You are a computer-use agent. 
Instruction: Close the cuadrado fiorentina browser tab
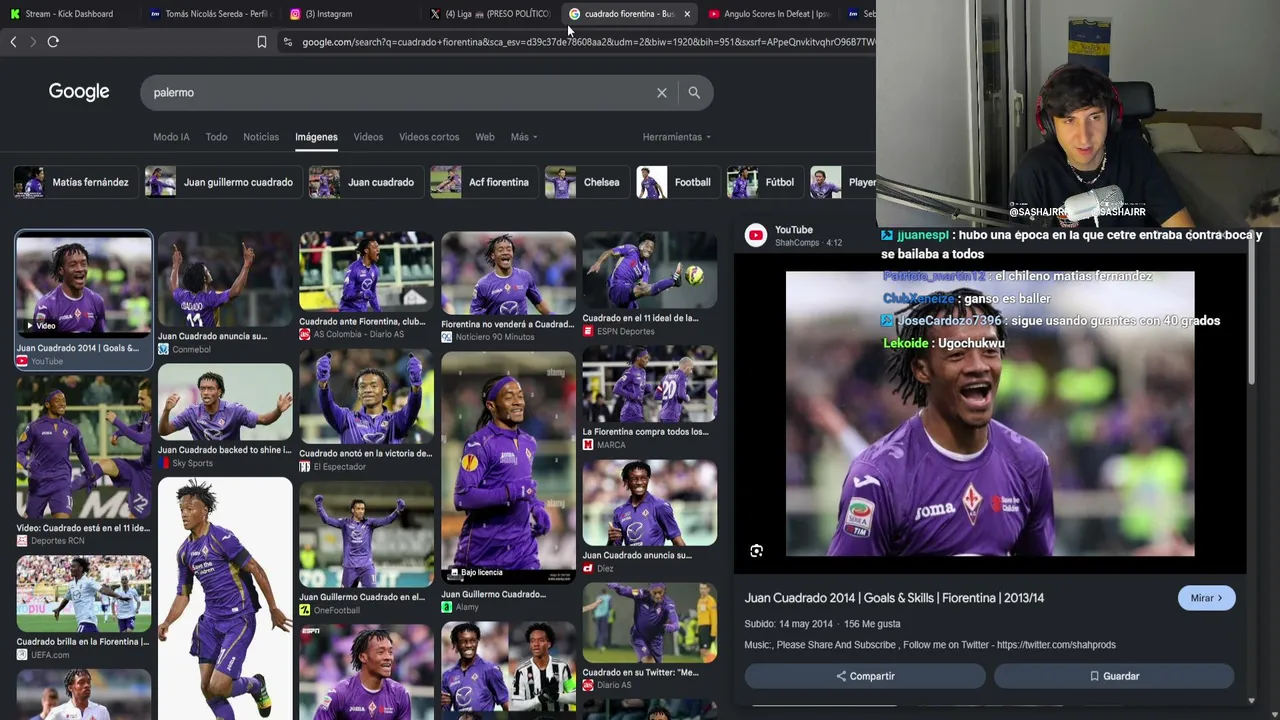[x=687, y=14]
